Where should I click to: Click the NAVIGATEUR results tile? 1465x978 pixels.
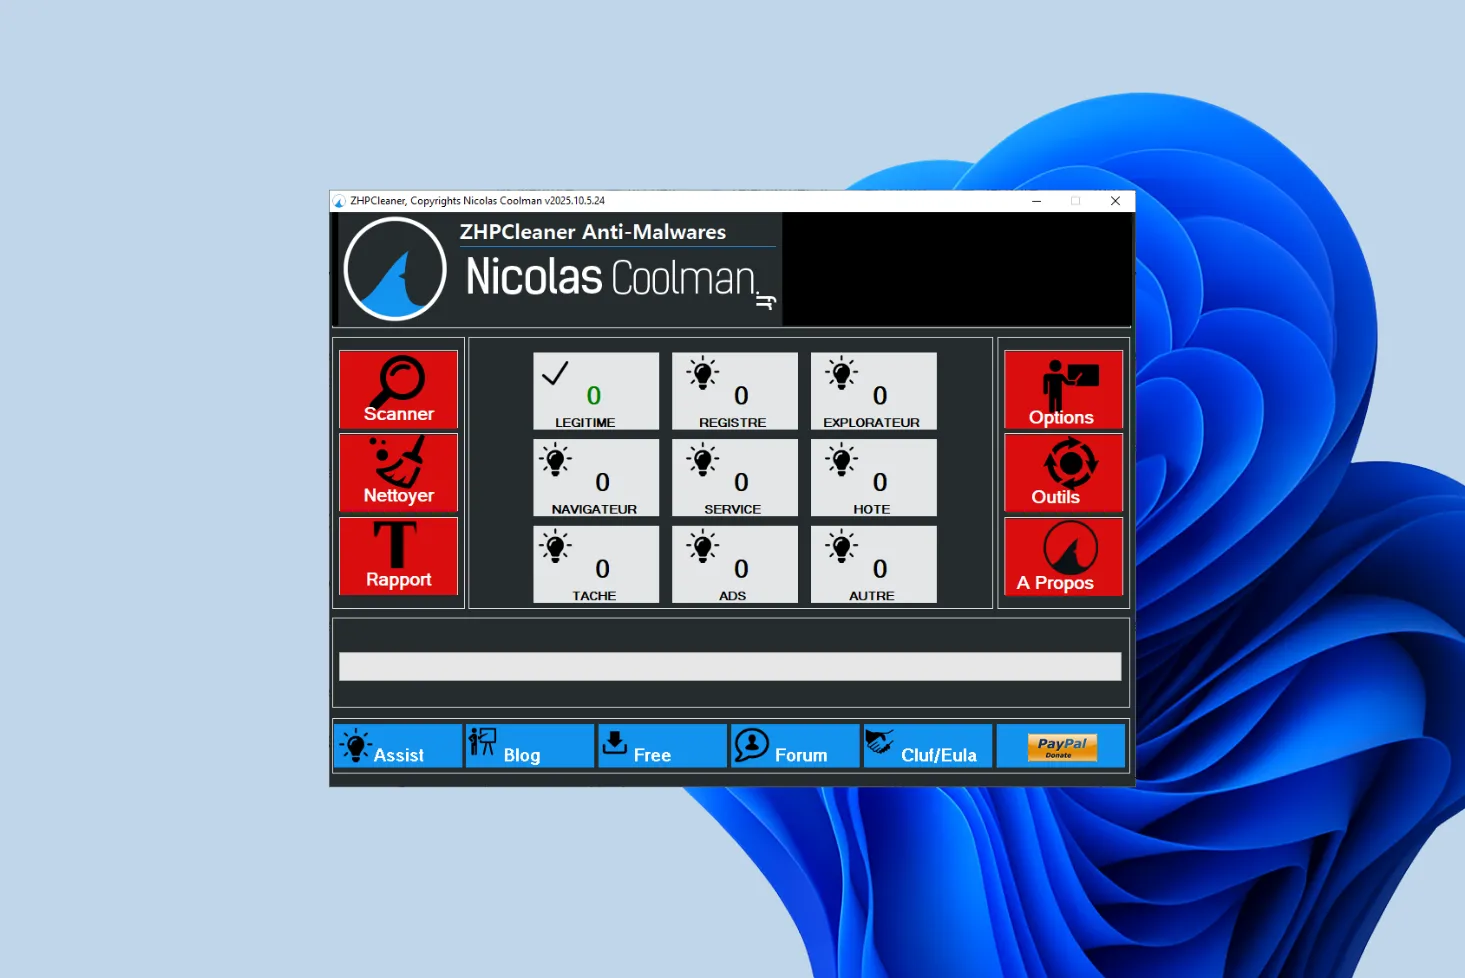(596, 478)
